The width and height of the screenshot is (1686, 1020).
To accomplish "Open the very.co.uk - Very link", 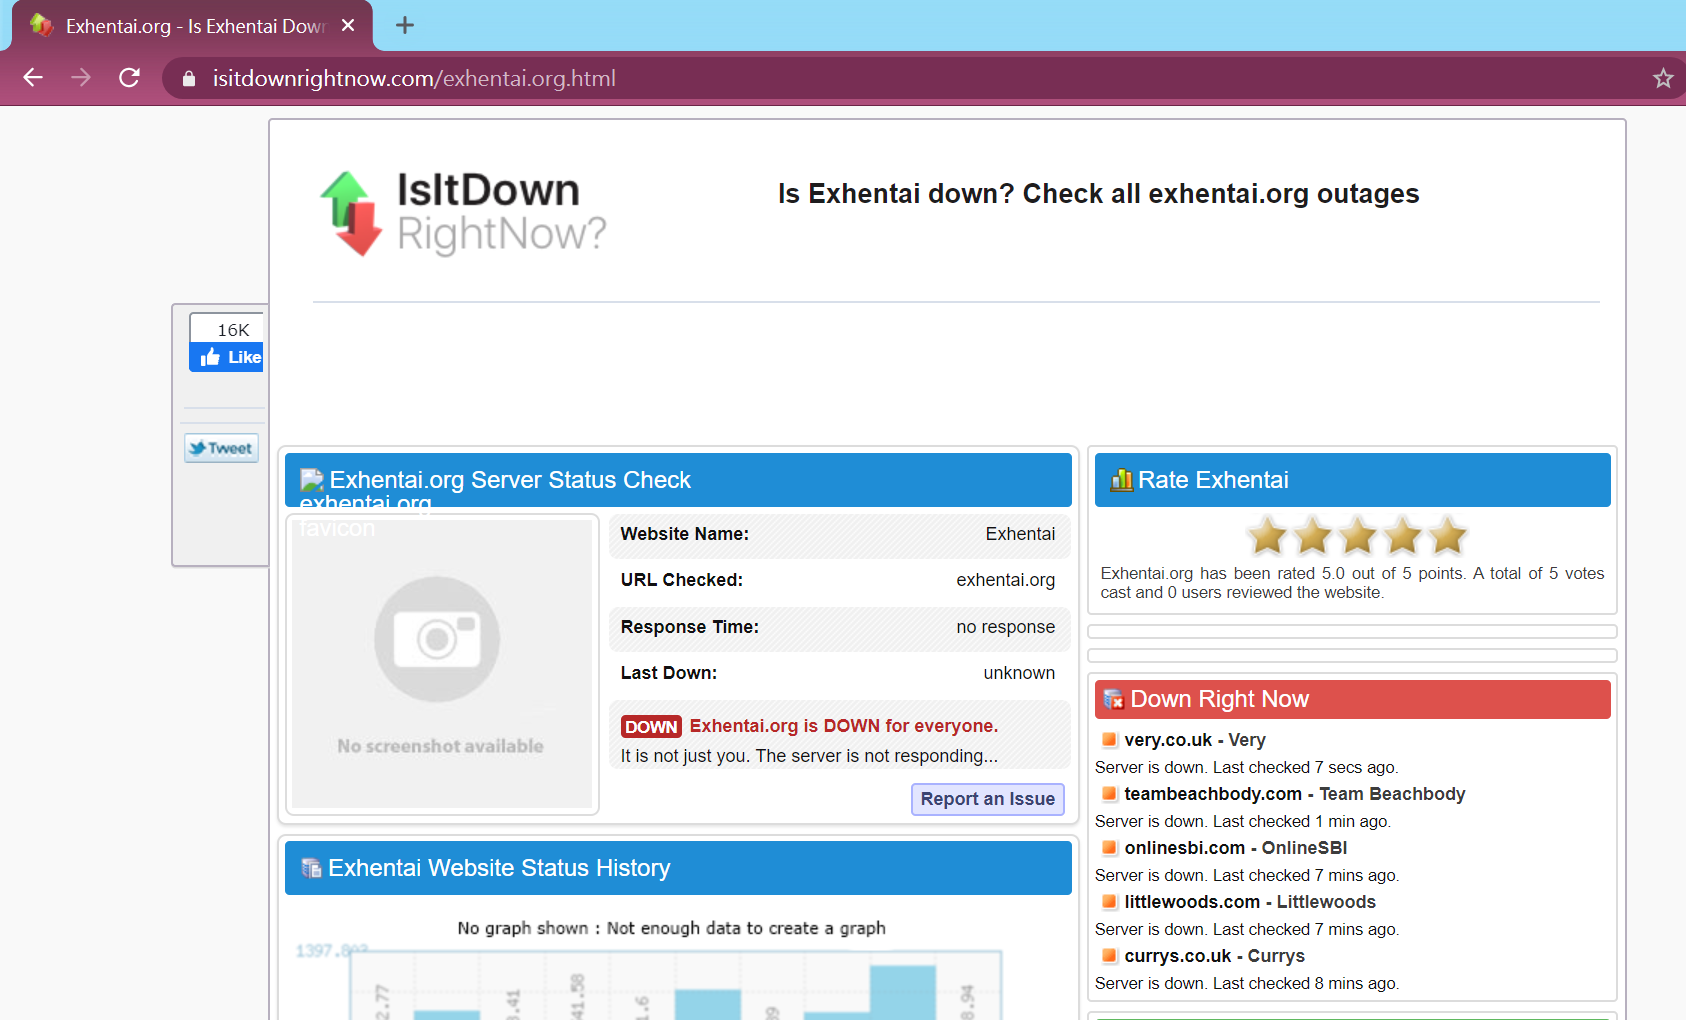I will coord(1195,740).
